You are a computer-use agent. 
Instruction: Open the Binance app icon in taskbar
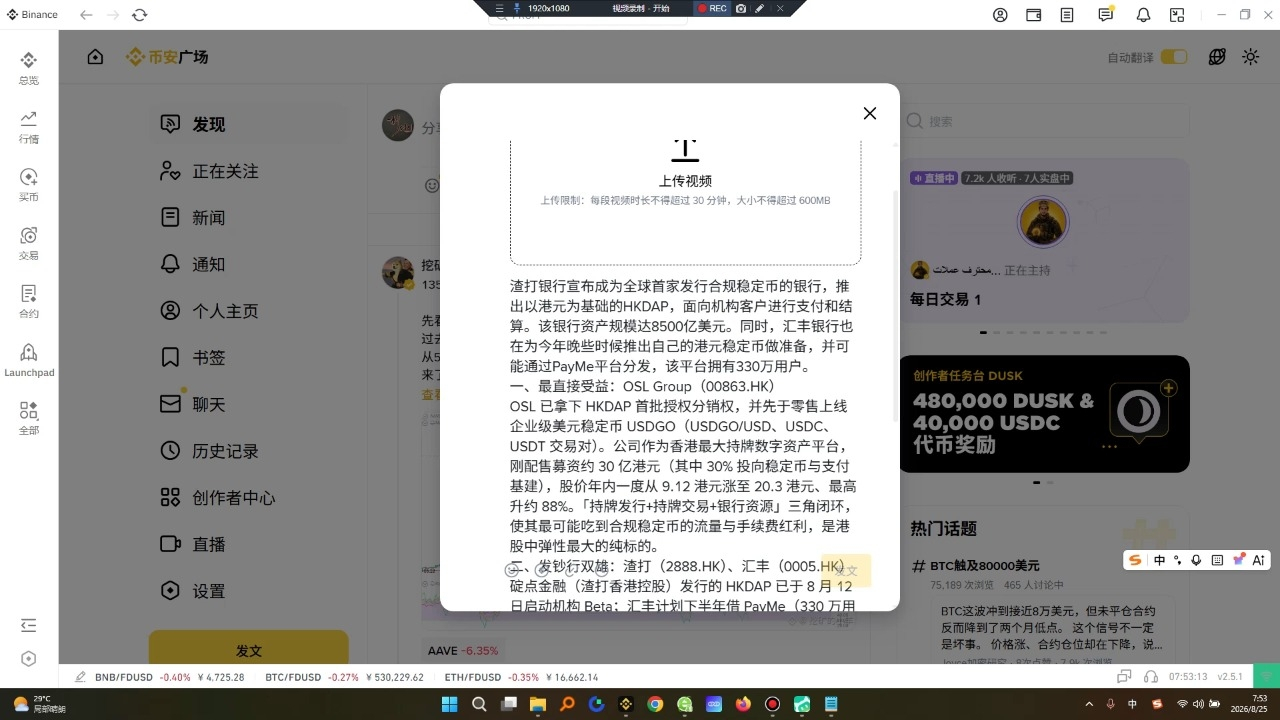coord(626,704)
